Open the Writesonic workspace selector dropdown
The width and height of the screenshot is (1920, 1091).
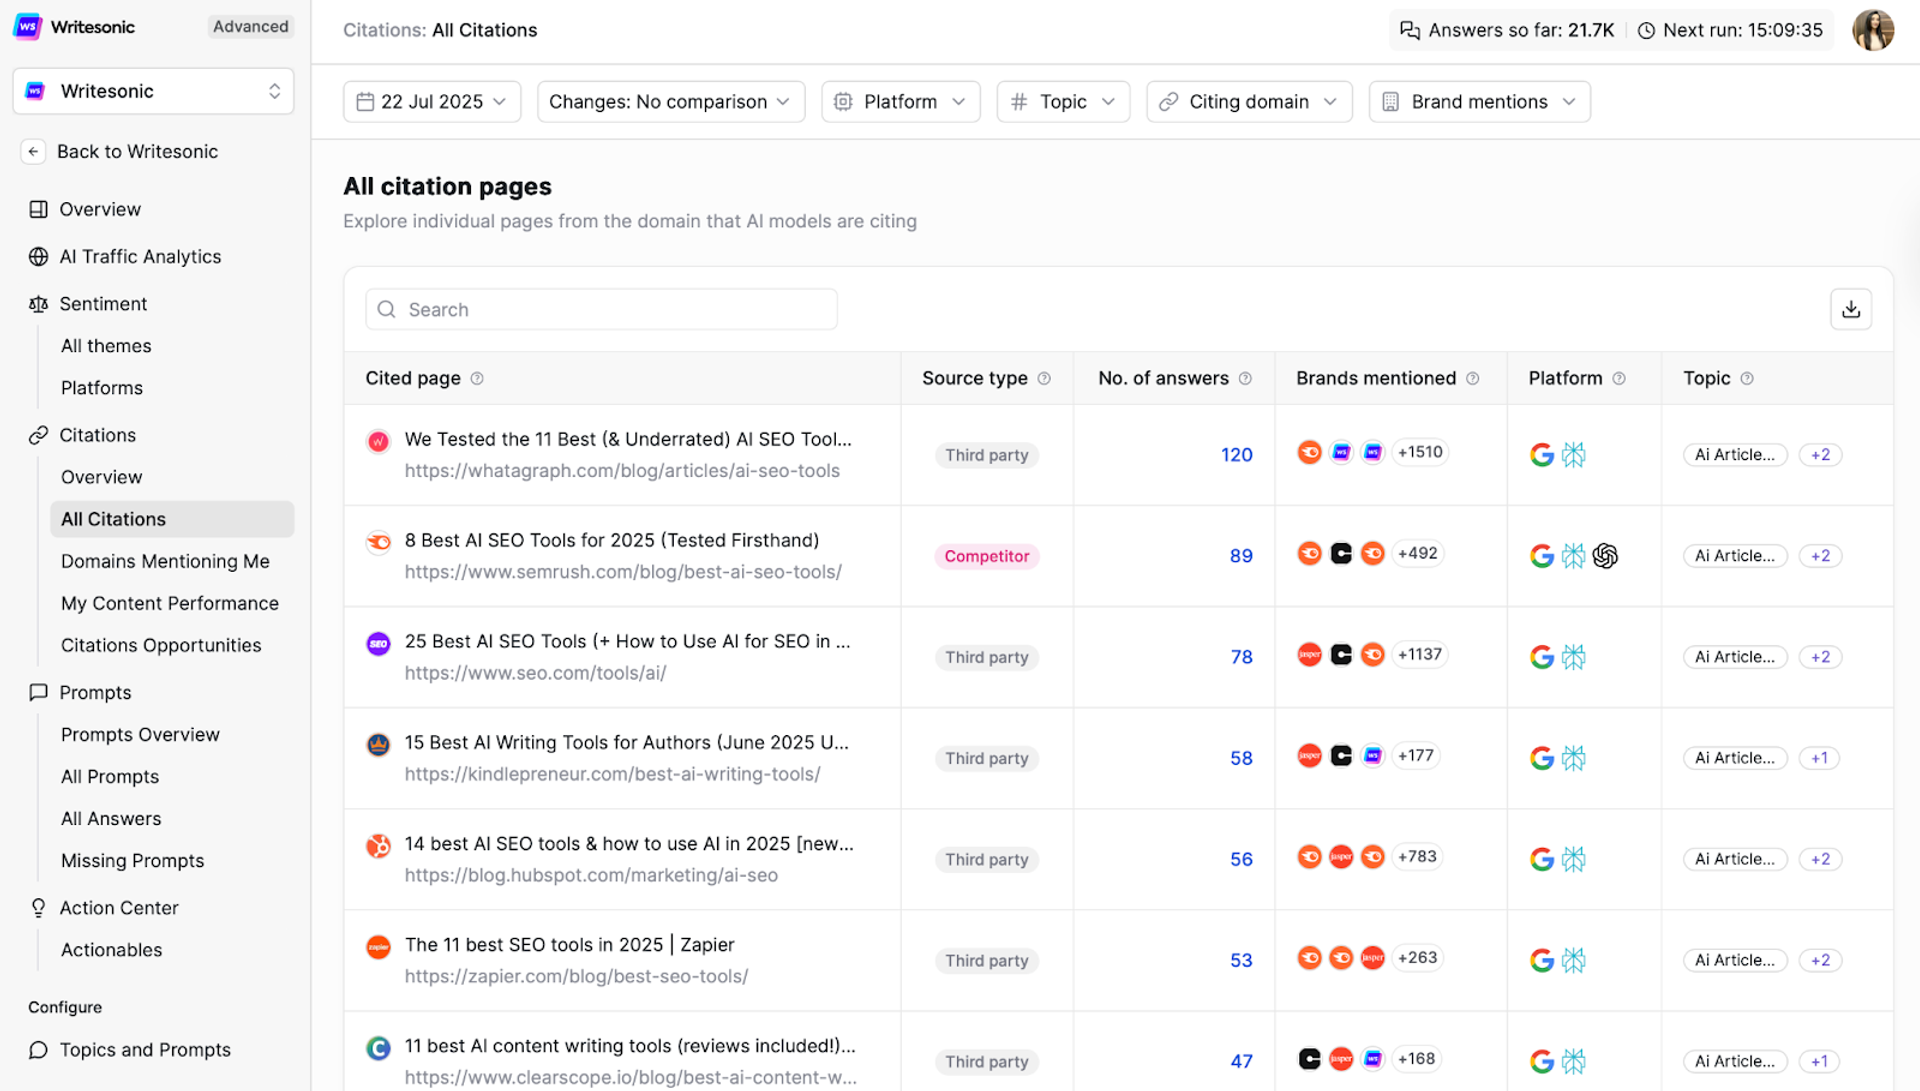point(153,91)
